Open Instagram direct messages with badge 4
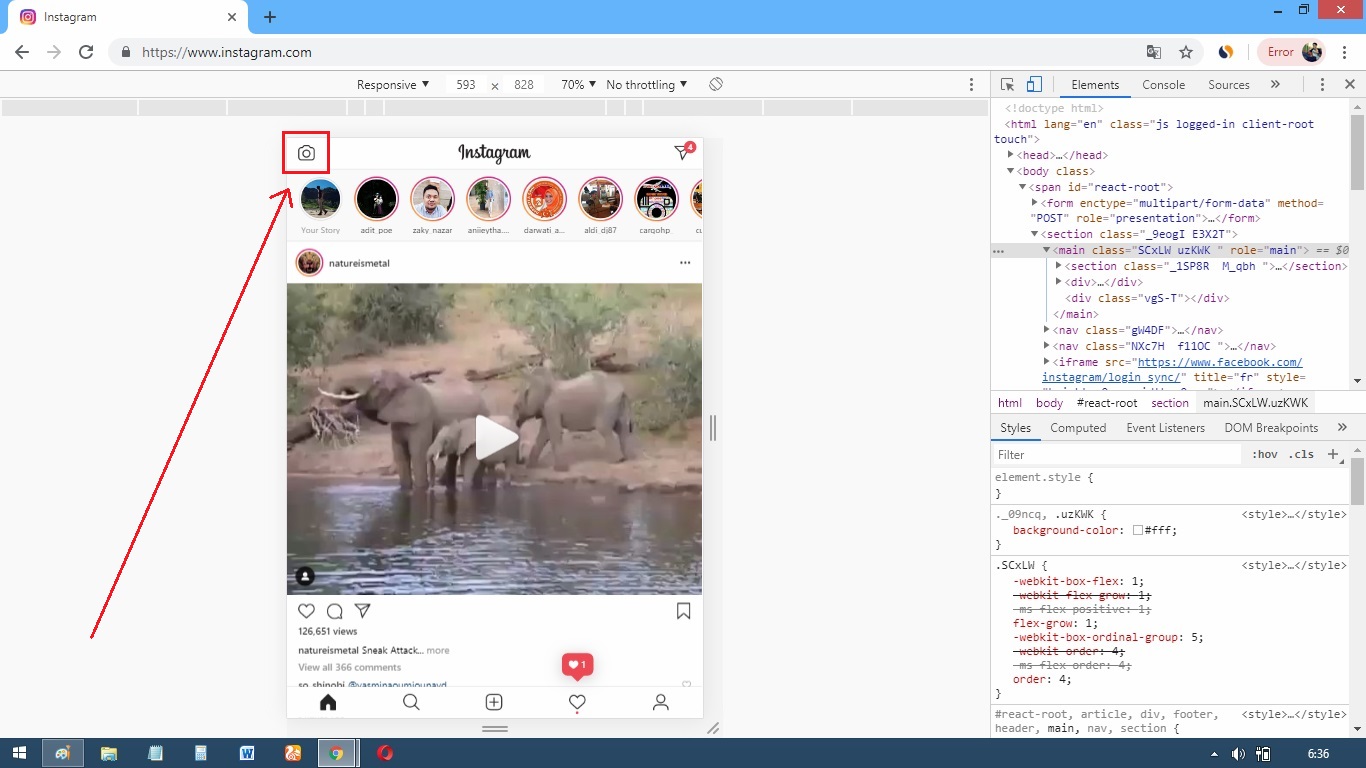This screenshot has height=768, width=1366. click(684, 151)
